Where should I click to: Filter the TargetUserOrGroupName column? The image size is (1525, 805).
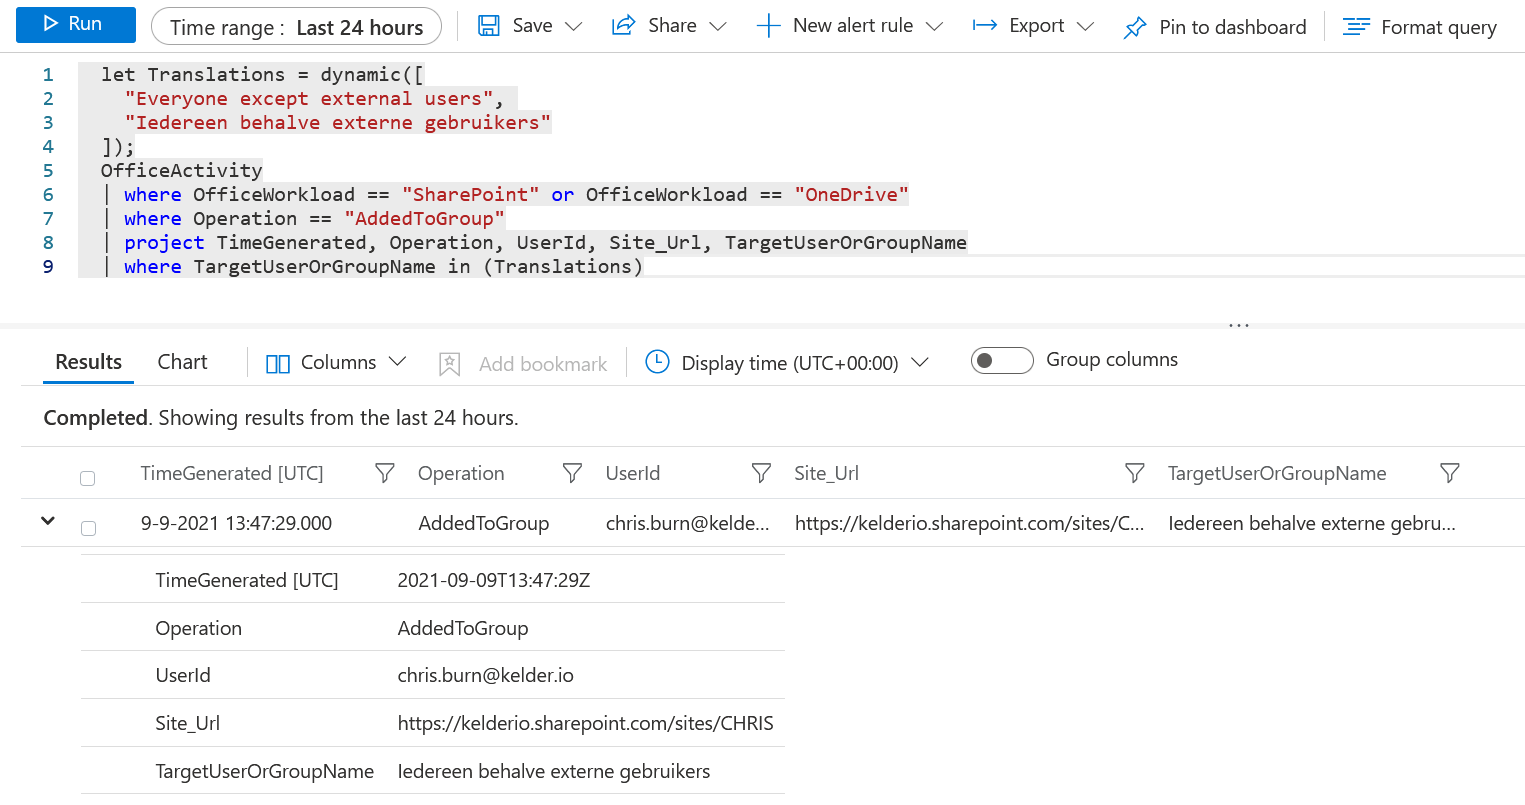[x=1449, y=473]
